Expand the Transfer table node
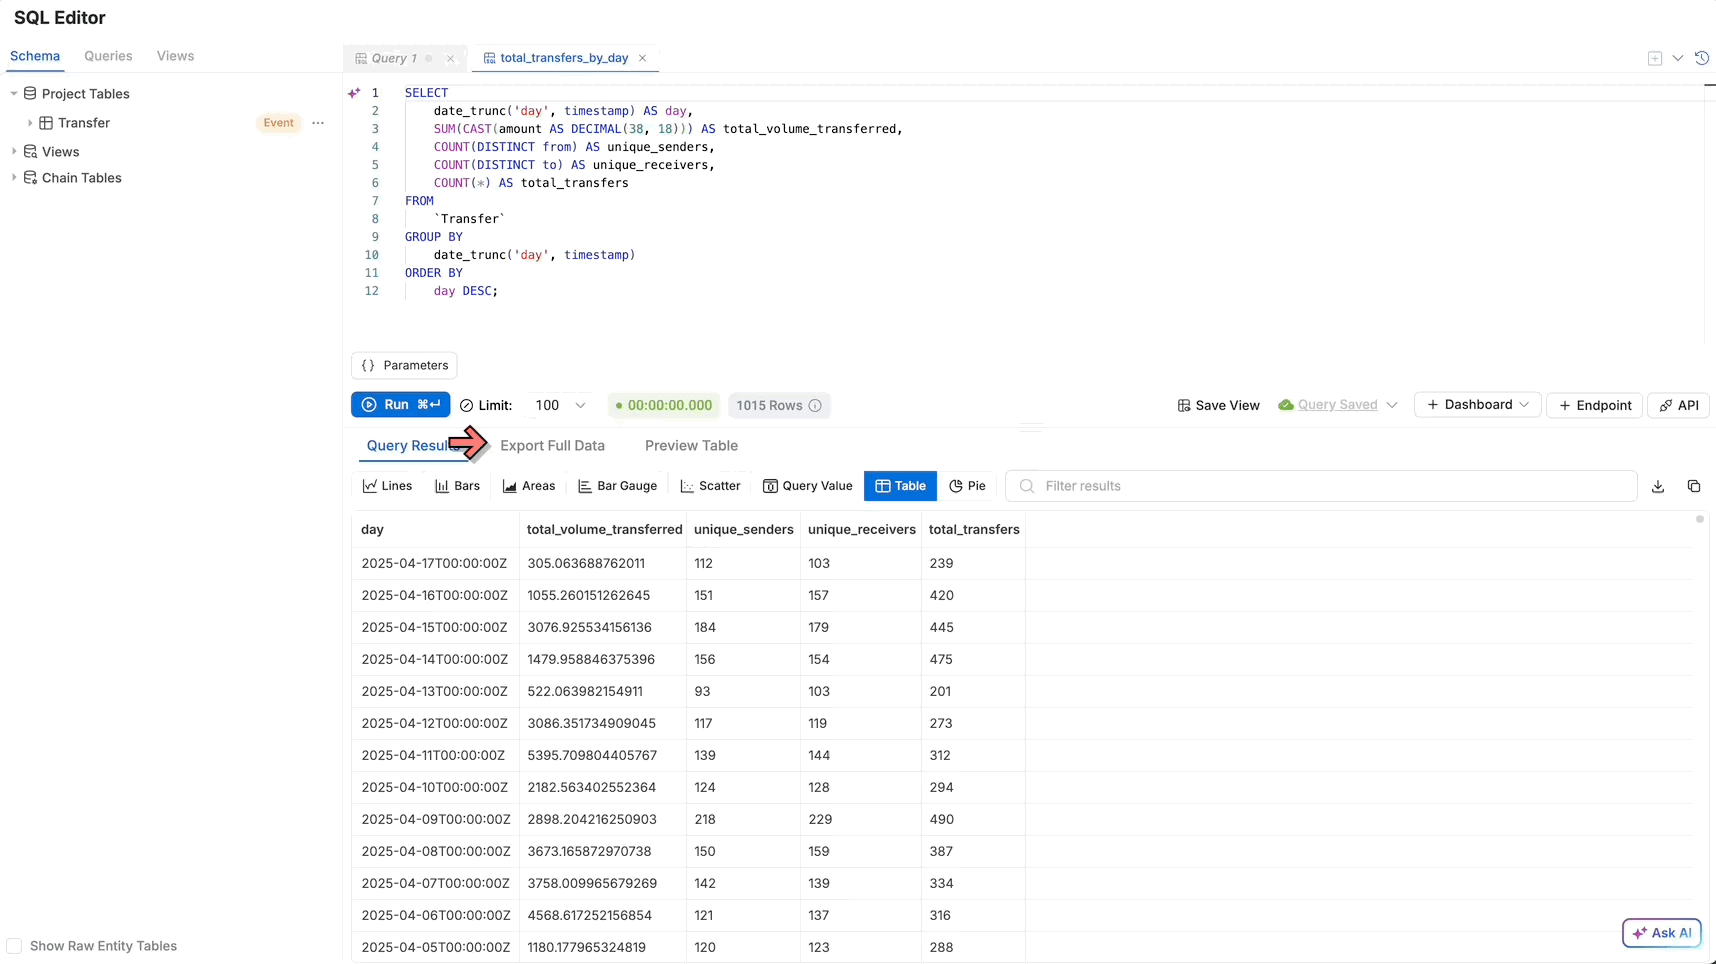The image size is (1716, 964). click(x=30, y=123)
